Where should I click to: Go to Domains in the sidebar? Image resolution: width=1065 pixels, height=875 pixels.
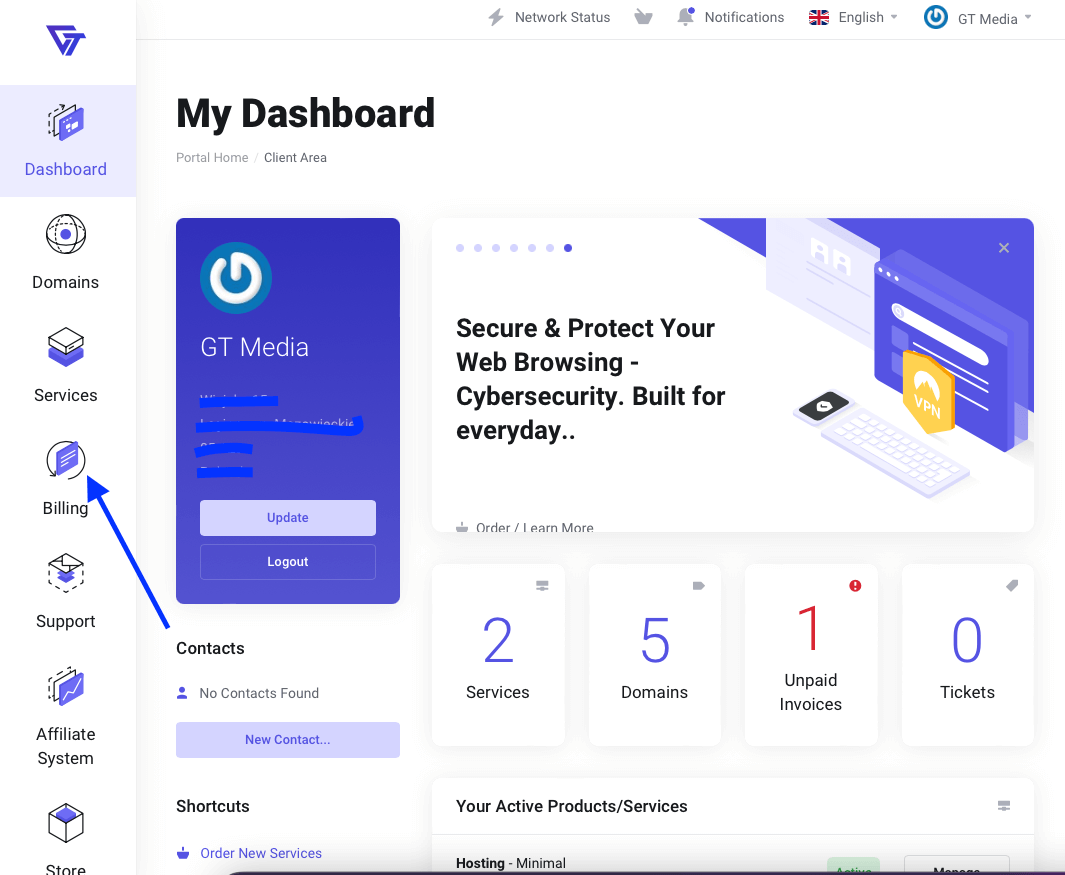tap(66, 282)
